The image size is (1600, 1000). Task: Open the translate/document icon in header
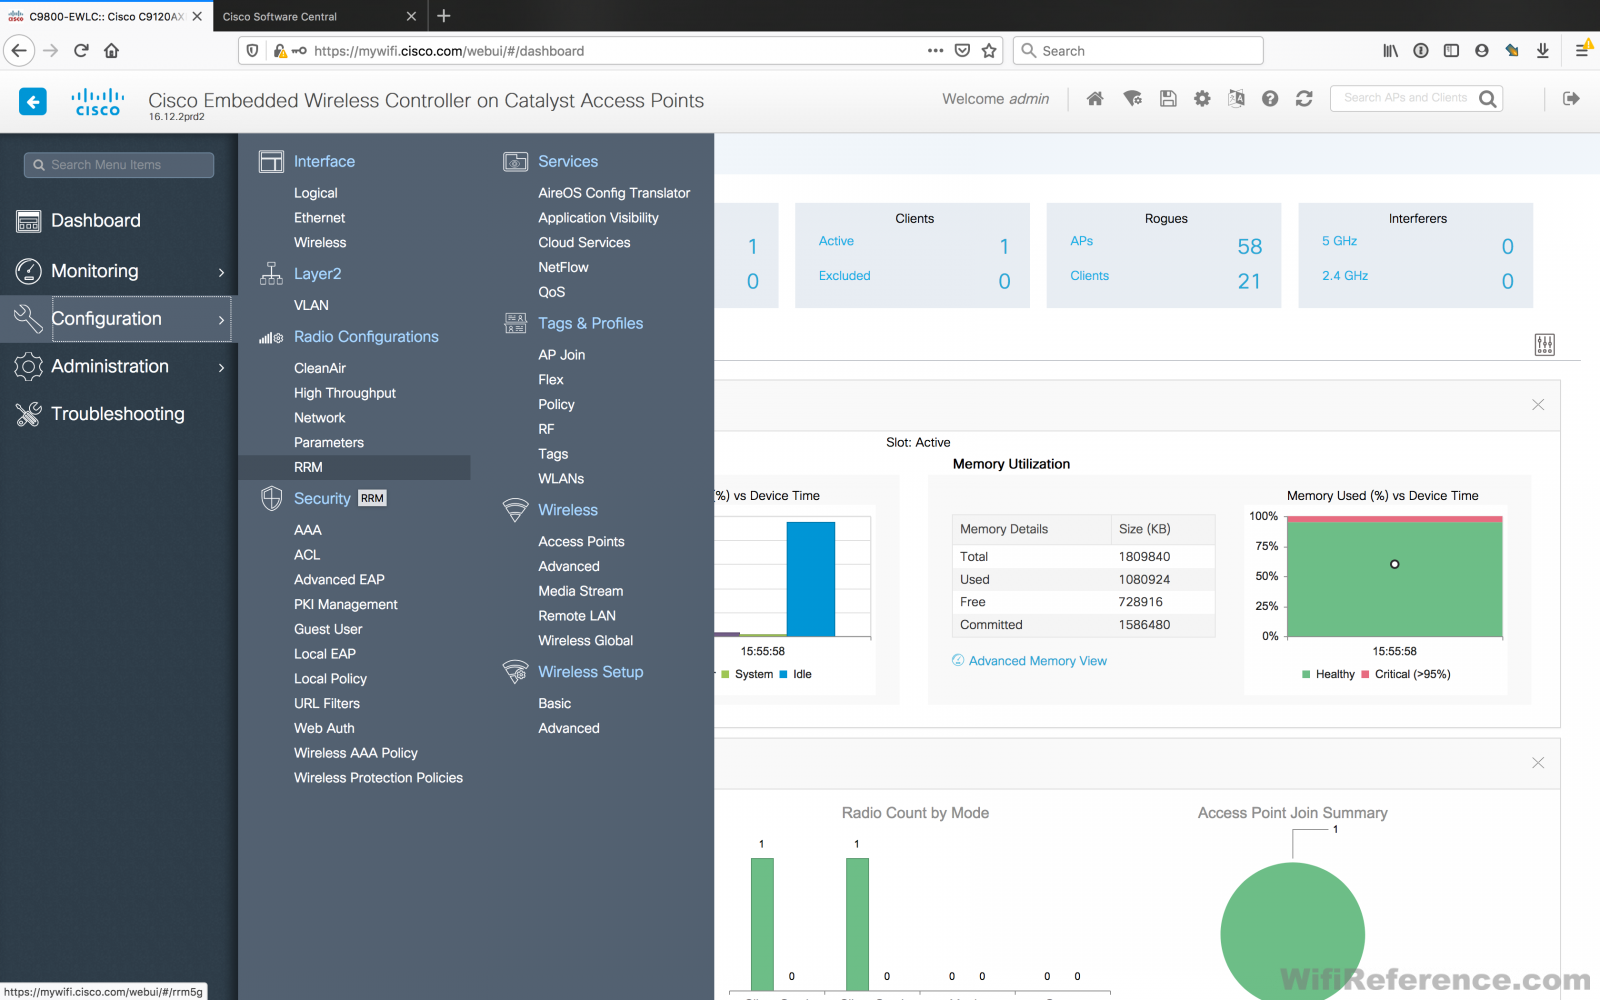pos(1236,98)
